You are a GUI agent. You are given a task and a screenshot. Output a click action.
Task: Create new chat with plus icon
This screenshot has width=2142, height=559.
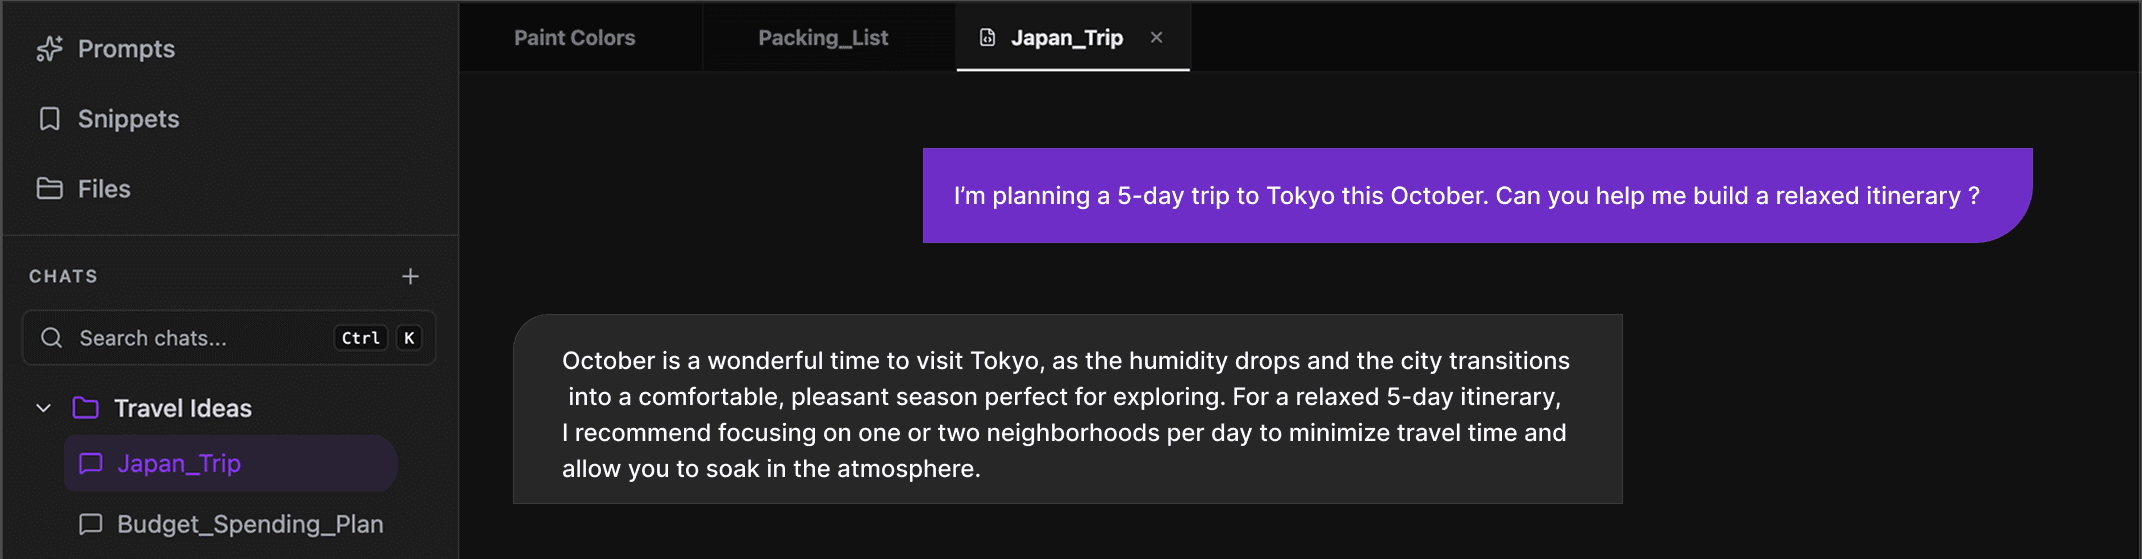[x=410, y=276]
